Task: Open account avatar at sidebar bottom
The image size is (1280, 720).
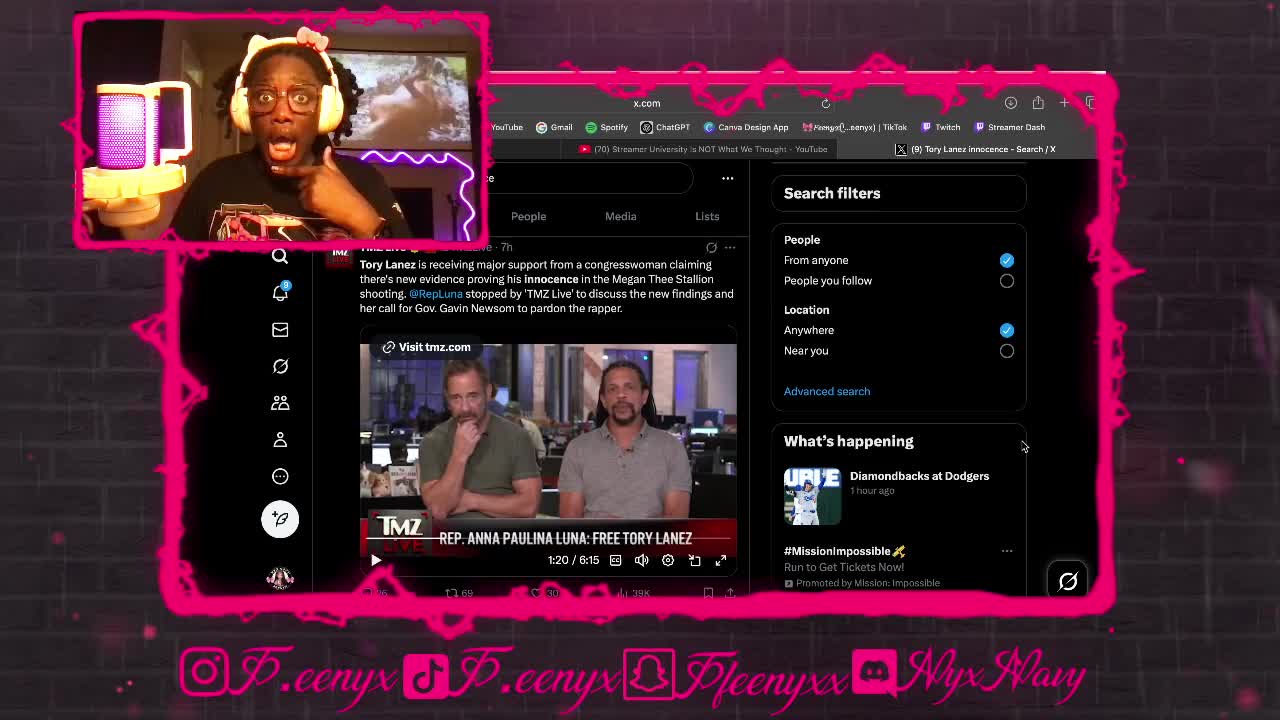Action: pos(280,578)
